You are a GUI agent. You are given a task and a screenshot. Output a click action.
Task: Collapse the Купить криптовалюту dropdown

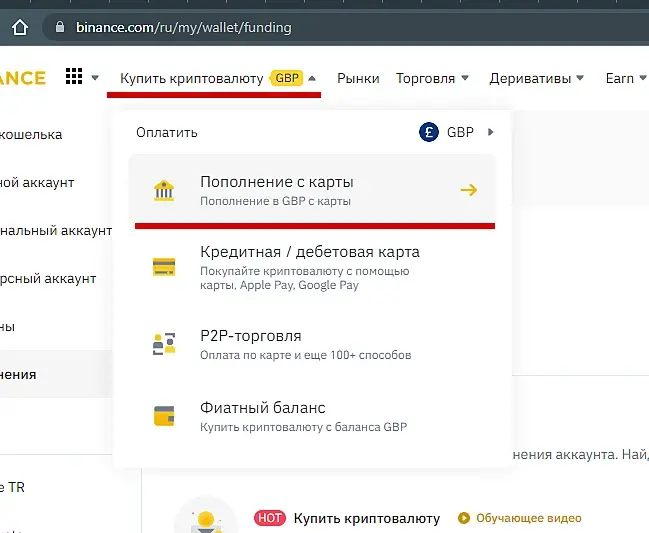coord(312,78)
